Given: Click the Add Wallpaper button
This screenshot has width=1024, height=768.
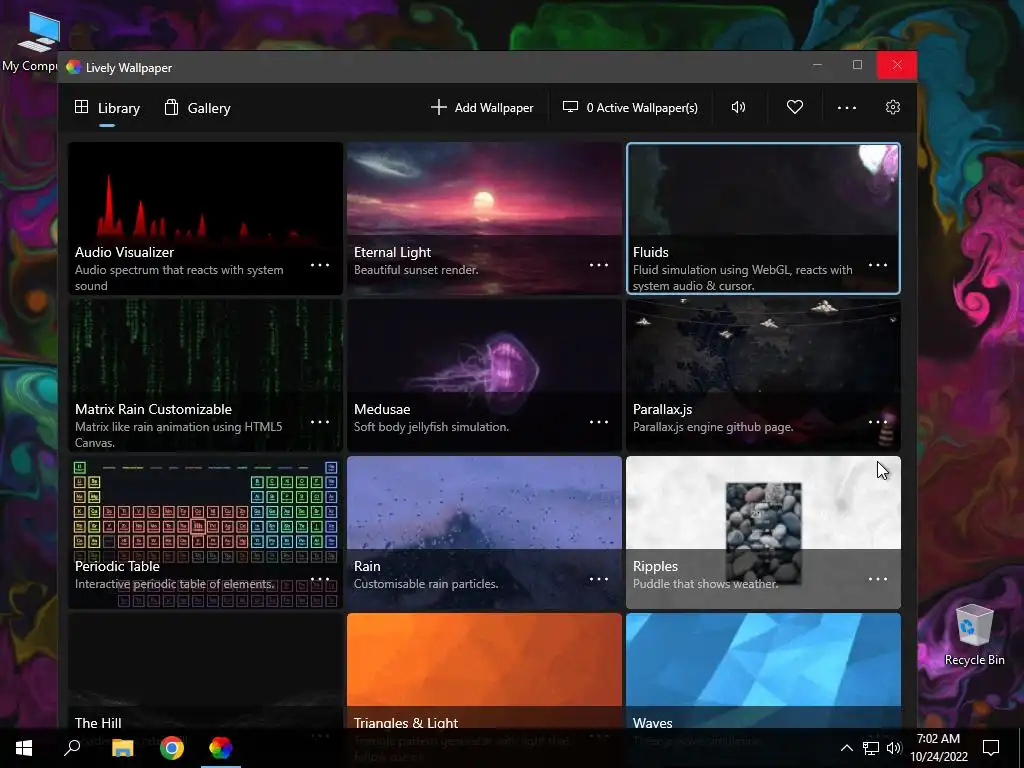Looking at the screenshot, I should coord(482,108).
